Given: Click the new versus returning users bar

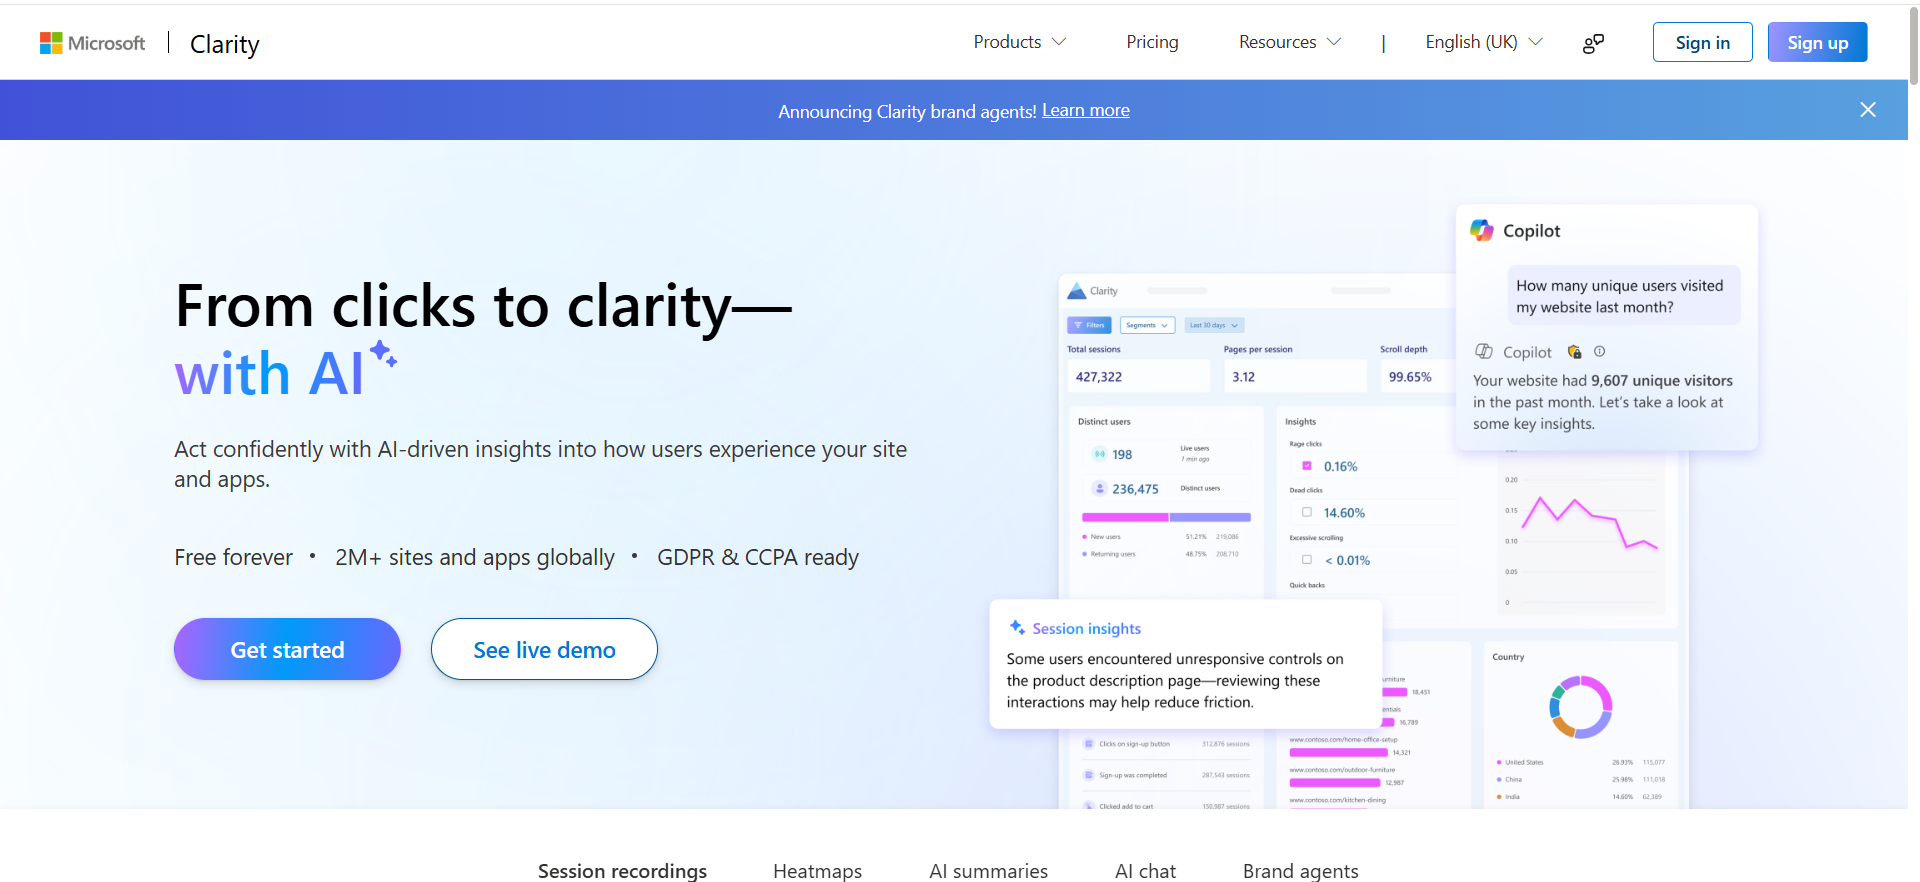Looking at the screenshot, I should [x=1166, y=517].
